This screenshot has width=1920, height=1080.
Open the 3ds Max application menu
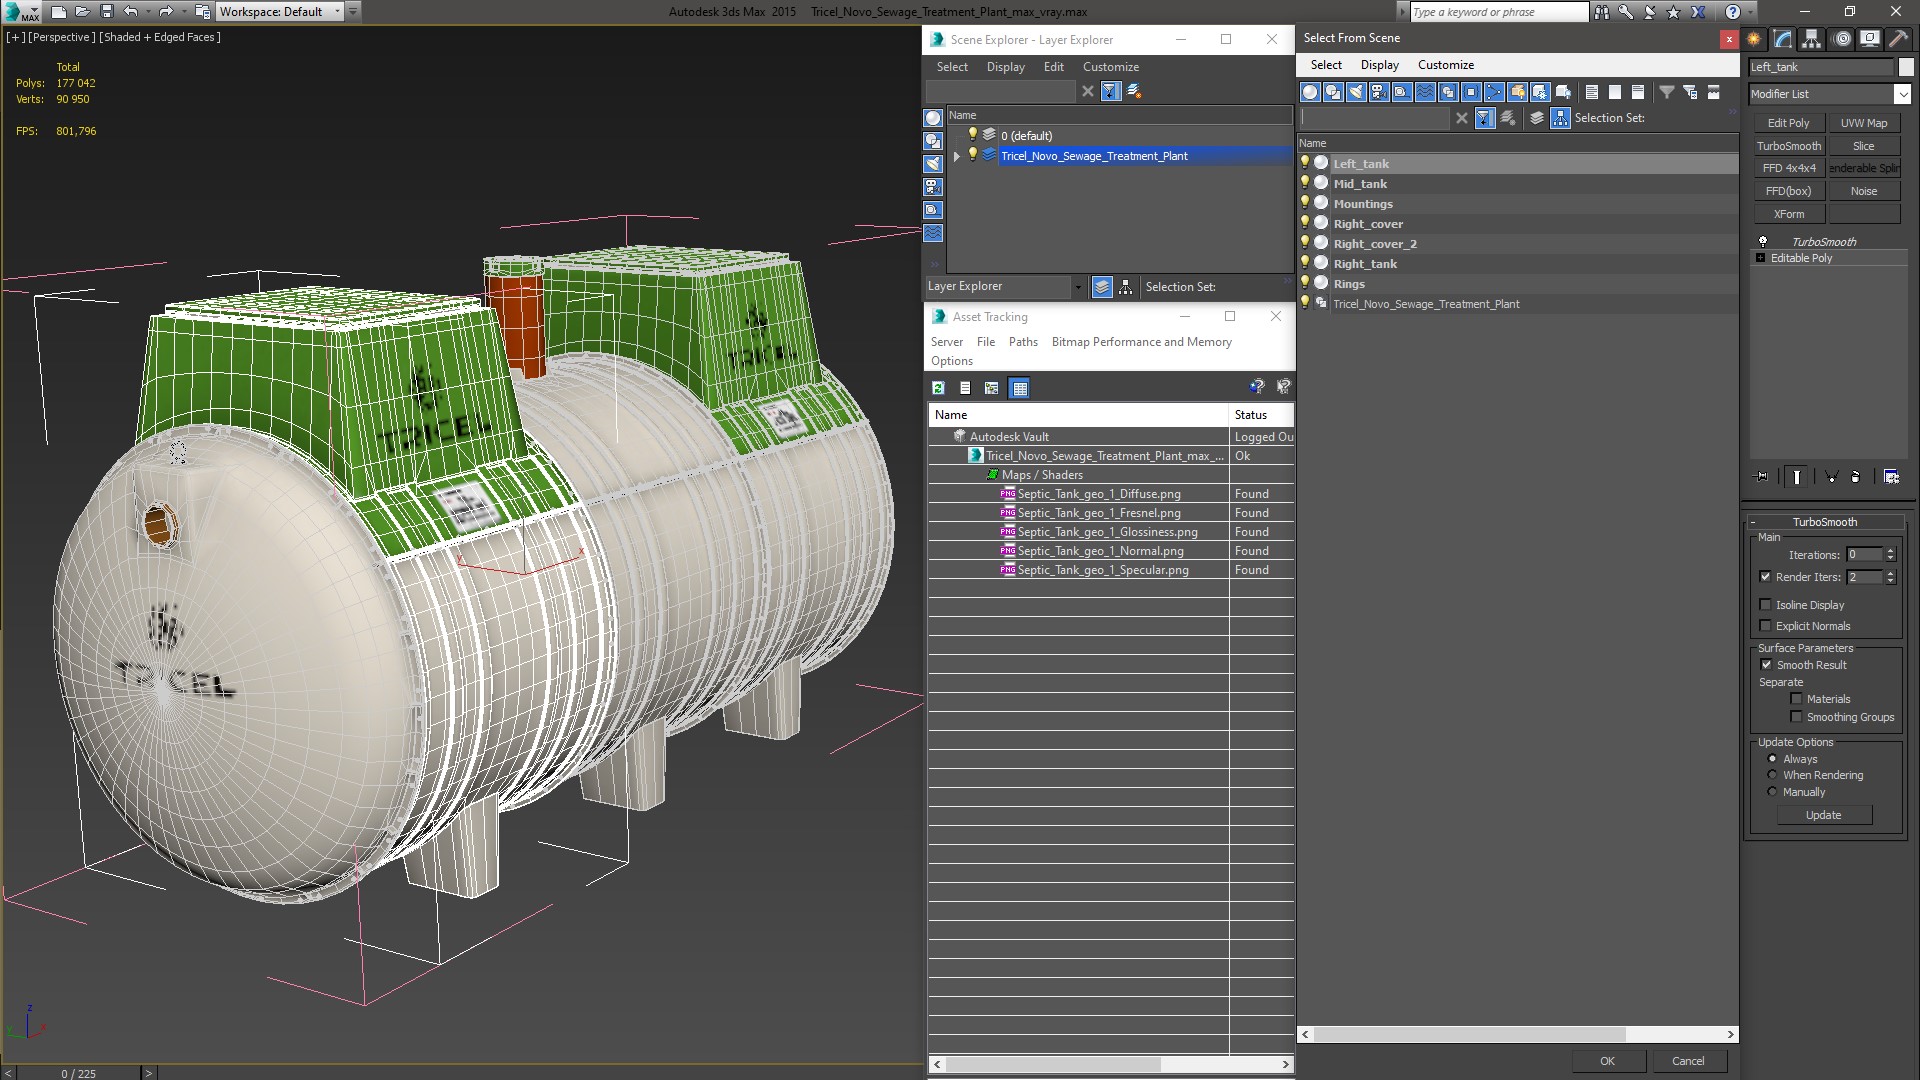point(20,12)
